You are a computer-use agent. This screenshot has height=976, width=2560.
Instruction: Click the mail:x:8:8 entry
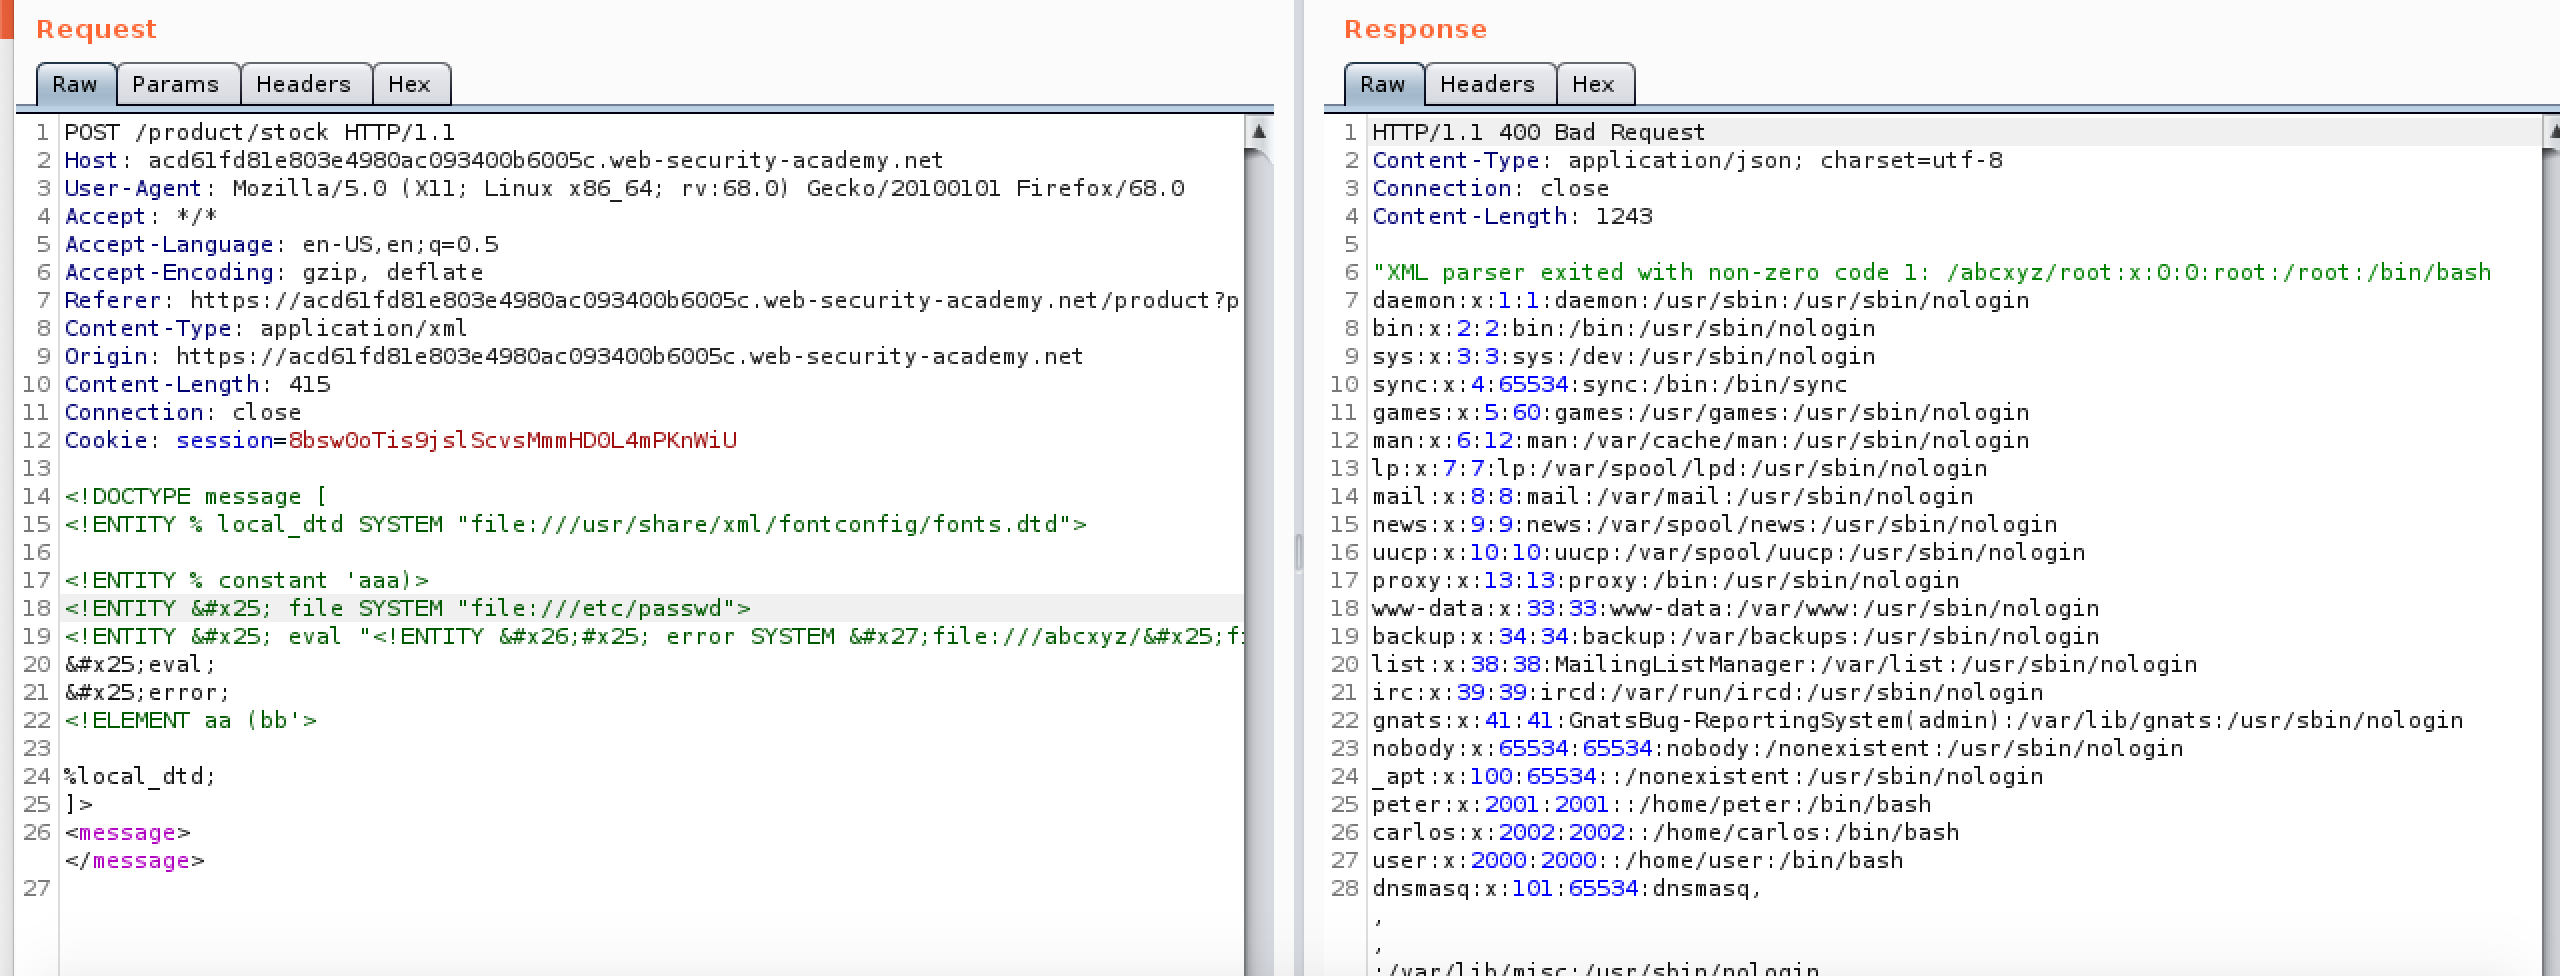1673,496
